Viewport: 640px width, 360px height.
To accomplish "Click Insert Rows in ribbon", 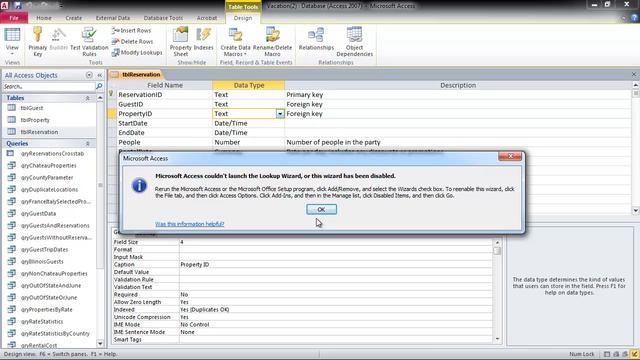I will pyautogui.click(x=131, y=31).
